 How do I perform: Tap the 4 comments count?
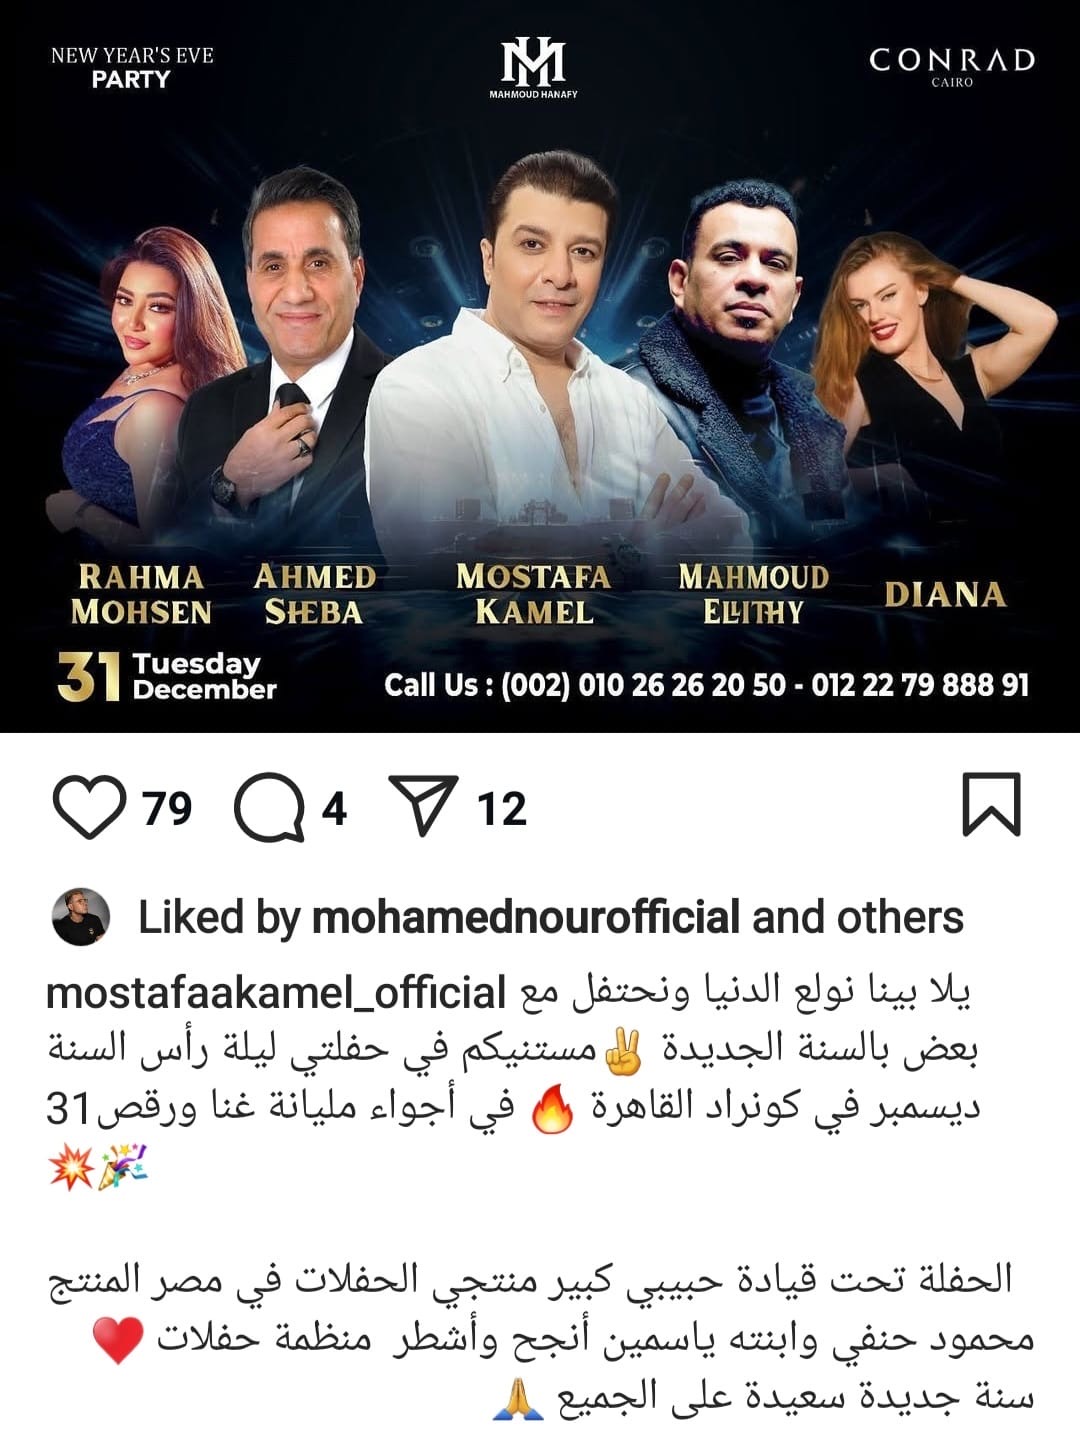coord(334,808)
